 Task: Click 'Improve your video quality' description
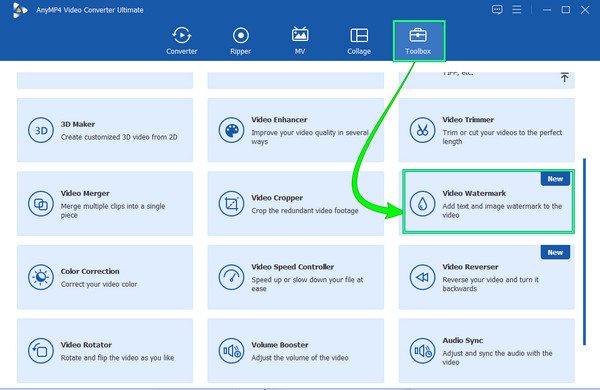pyautogui.click(x=310, y=137)
